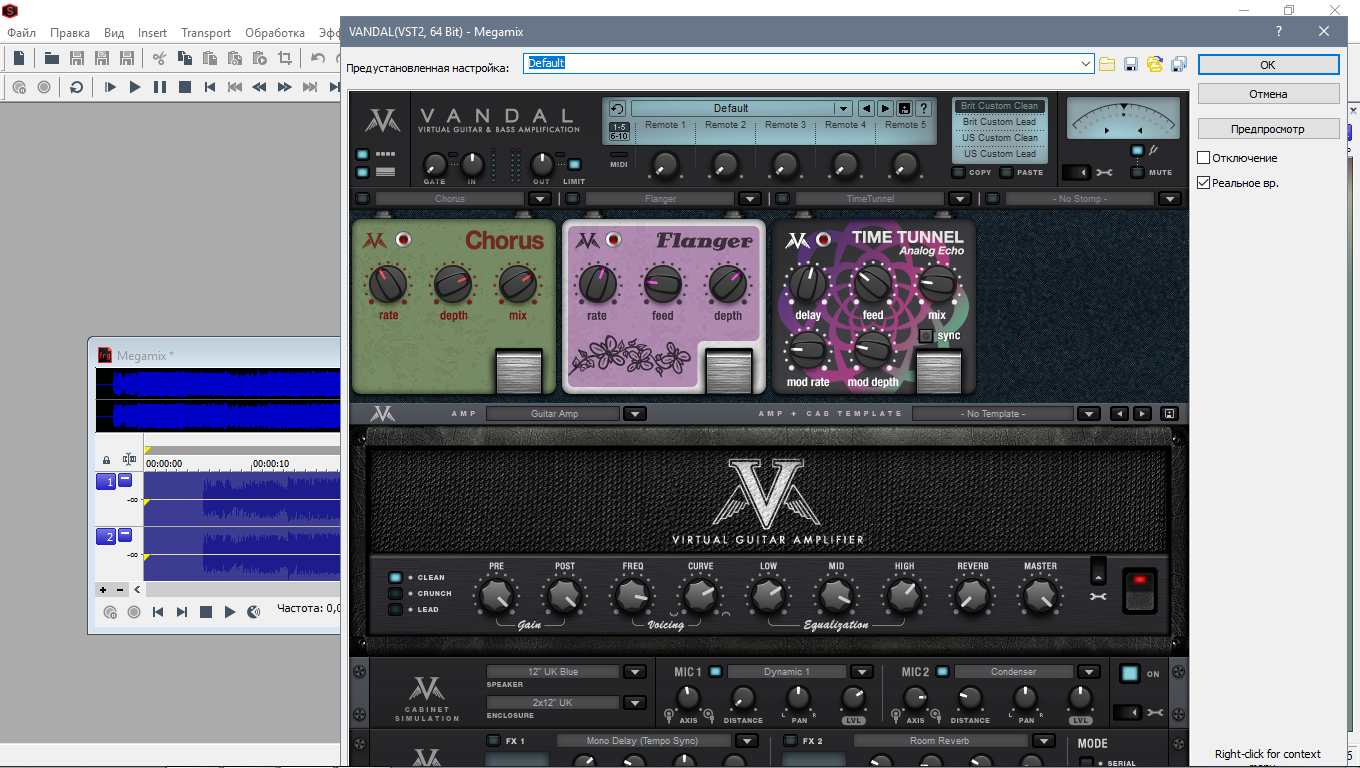The width and height of the screenshot is (1360, 768).
Task: Open the Файл menu
Action: click(x=21, y=33)
